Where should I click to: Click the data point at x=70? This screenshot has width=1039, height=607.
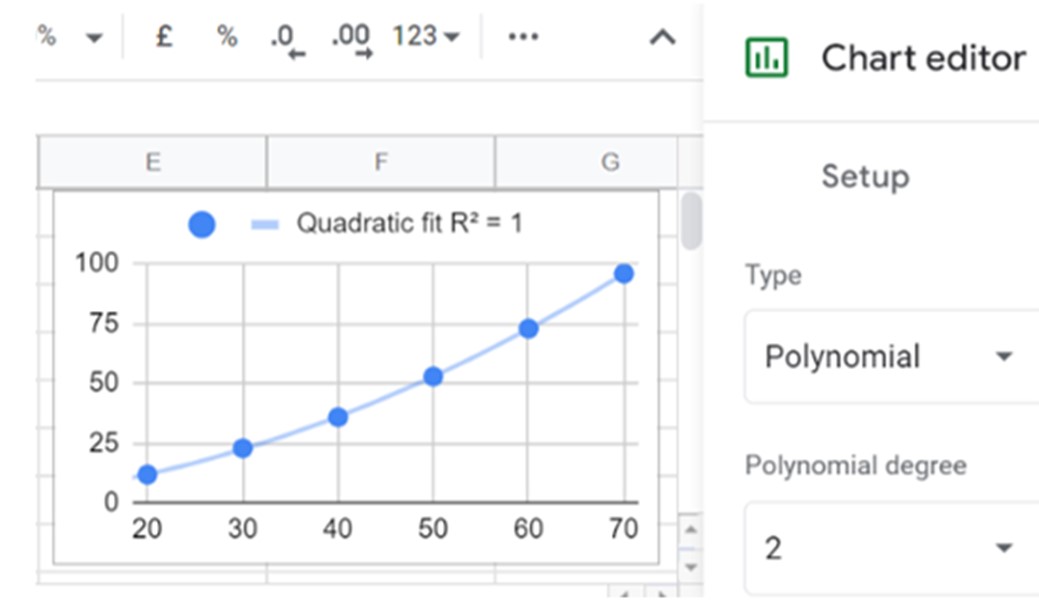(624, 274)
